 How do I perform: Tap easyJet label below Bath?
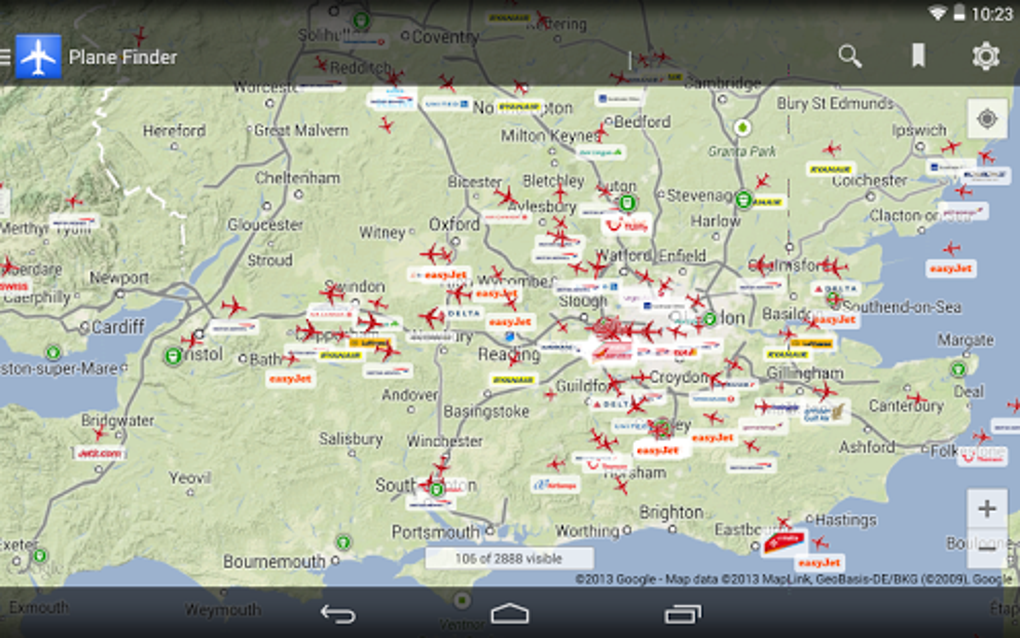click(x=291, y=379)
